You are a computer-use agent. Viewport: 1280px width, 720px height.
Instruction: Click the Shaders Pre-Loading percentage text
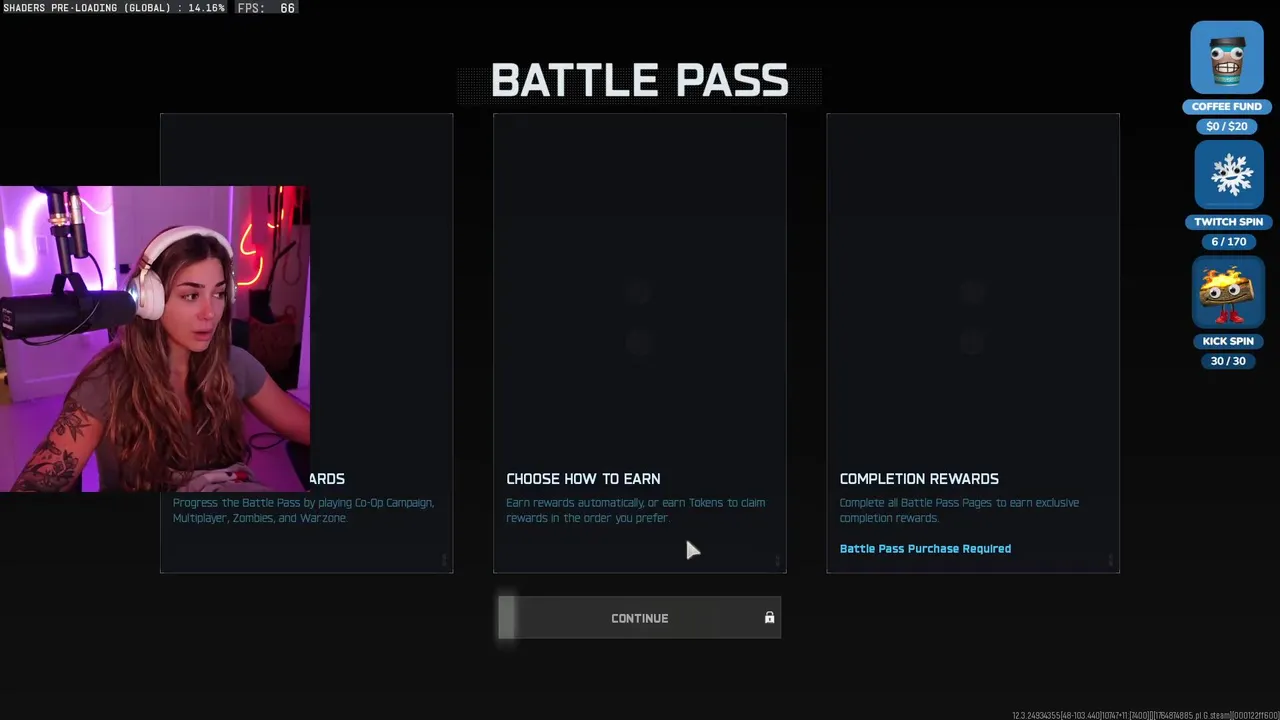coord(114,8)
